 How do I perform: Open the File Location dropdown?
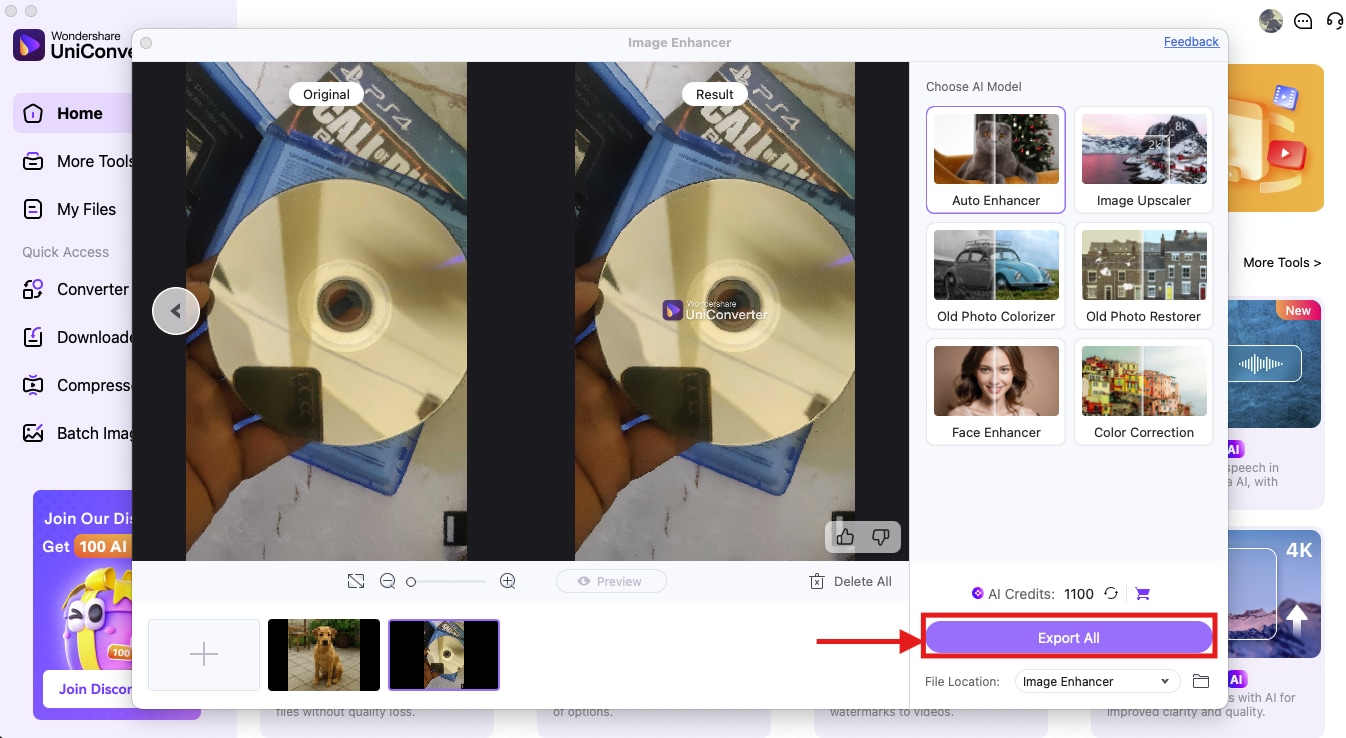coord(1096,681)
